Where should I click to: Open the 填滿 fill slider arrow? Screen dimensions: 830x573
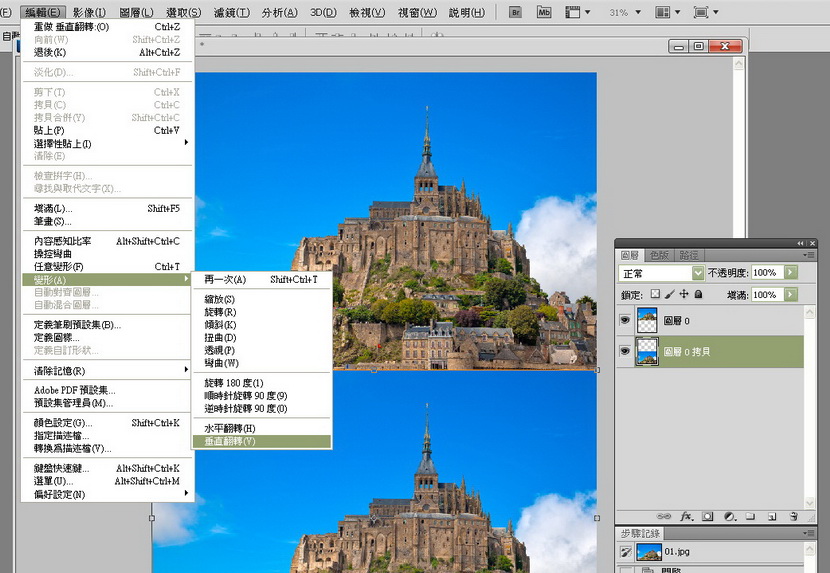point(790,294)
